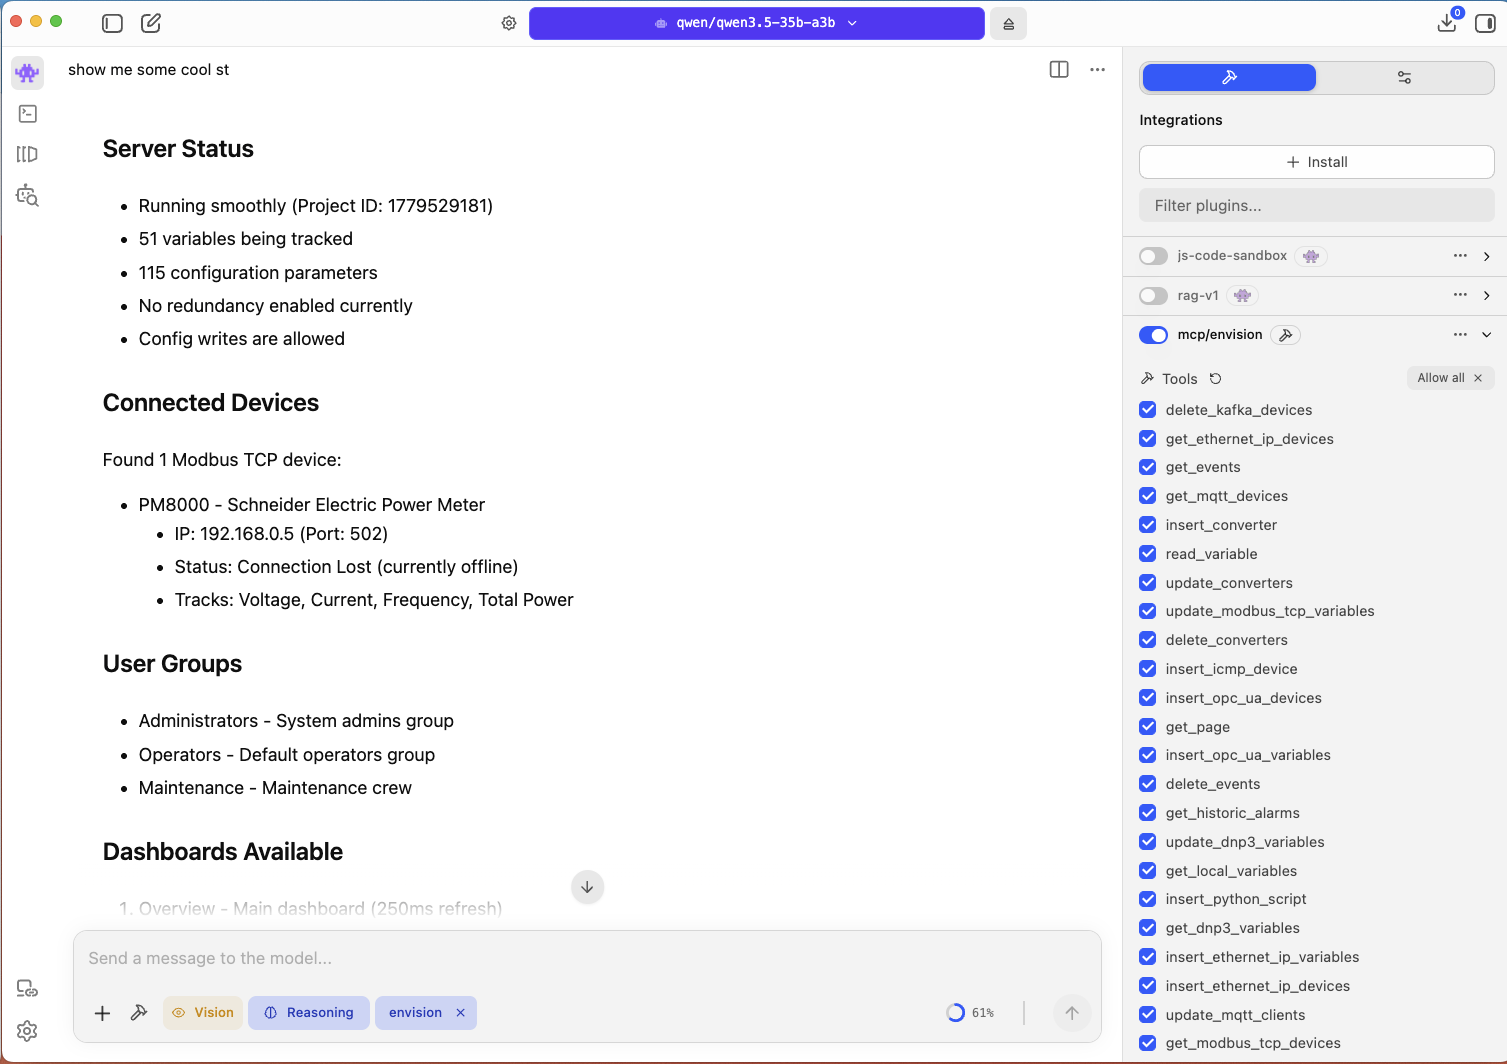
Task: Focus the message input box
Action: [587, 958]
